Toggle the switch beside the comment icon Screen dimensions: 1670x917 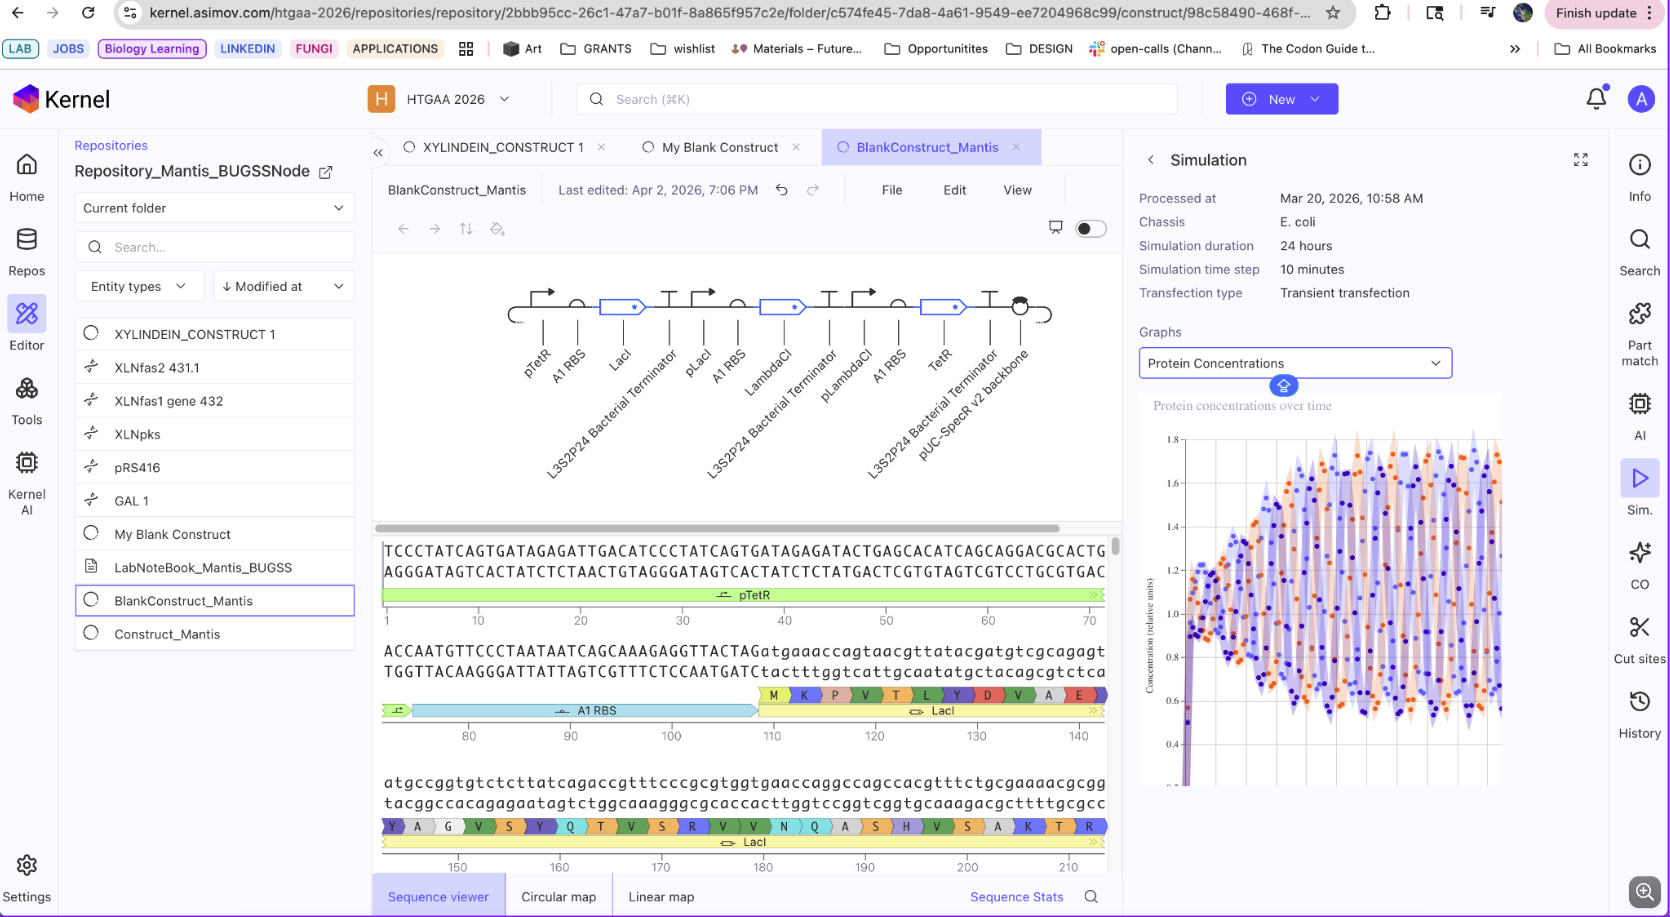[1090, 229]
